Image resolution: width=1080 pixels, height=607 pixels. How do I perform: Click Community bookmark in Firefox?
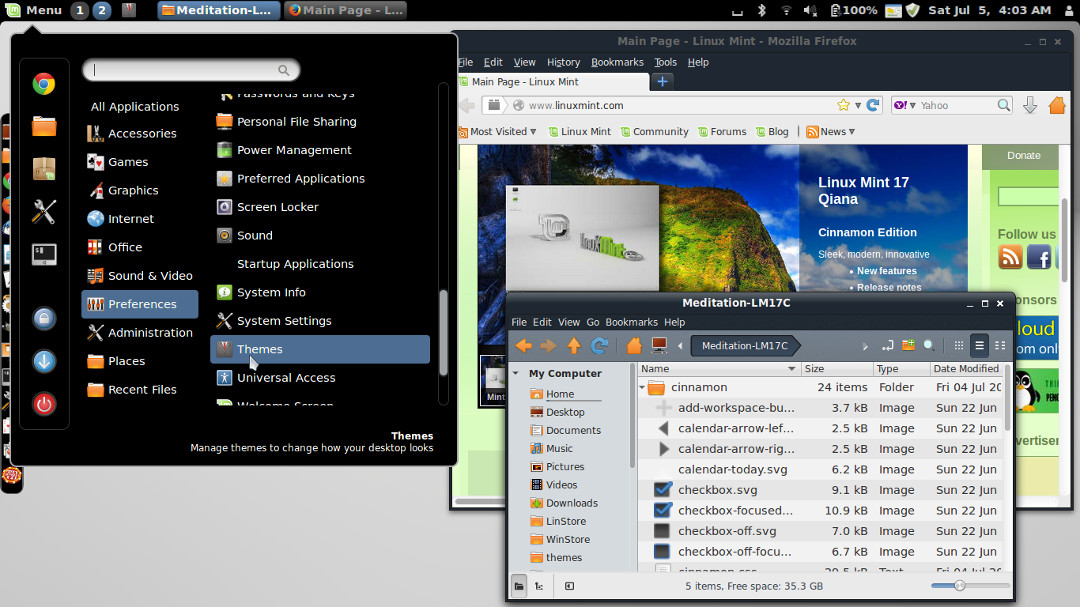point(654,132)
